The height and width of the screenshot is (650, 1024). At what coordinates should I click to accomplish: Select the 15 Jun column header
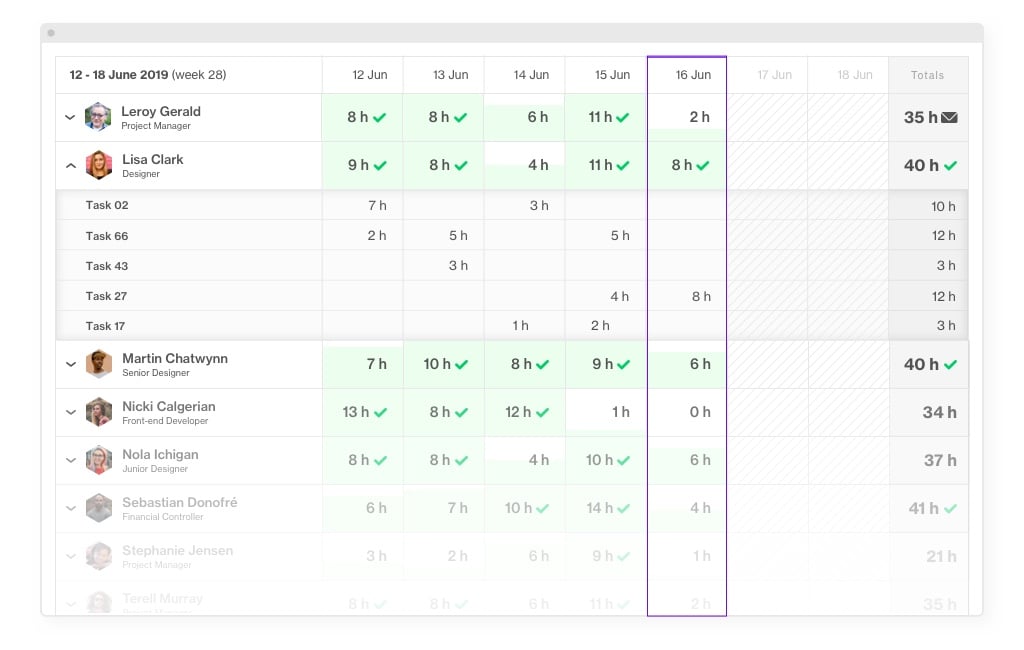pyautogui.click(x=613, y=75)
